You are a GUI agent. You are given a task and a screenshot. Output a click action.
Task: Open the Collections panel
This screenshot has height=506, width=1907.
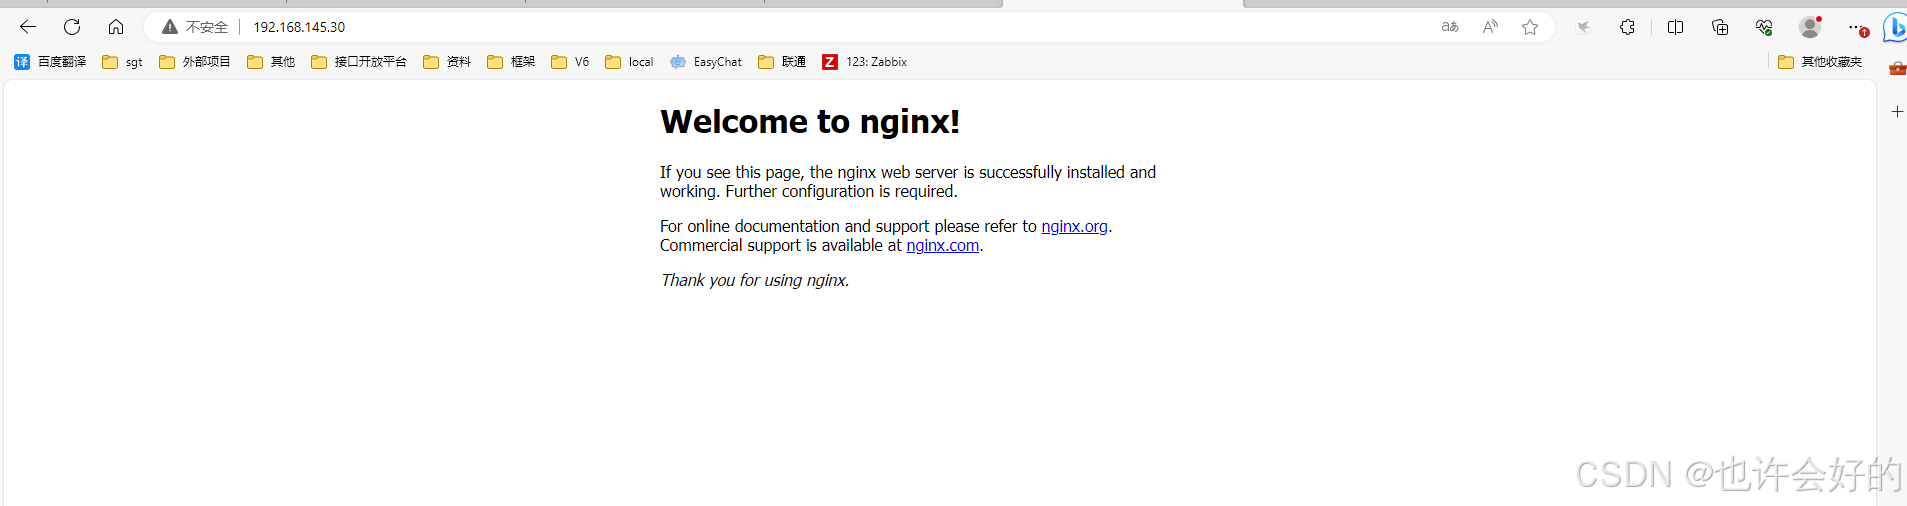point(1720,27)
